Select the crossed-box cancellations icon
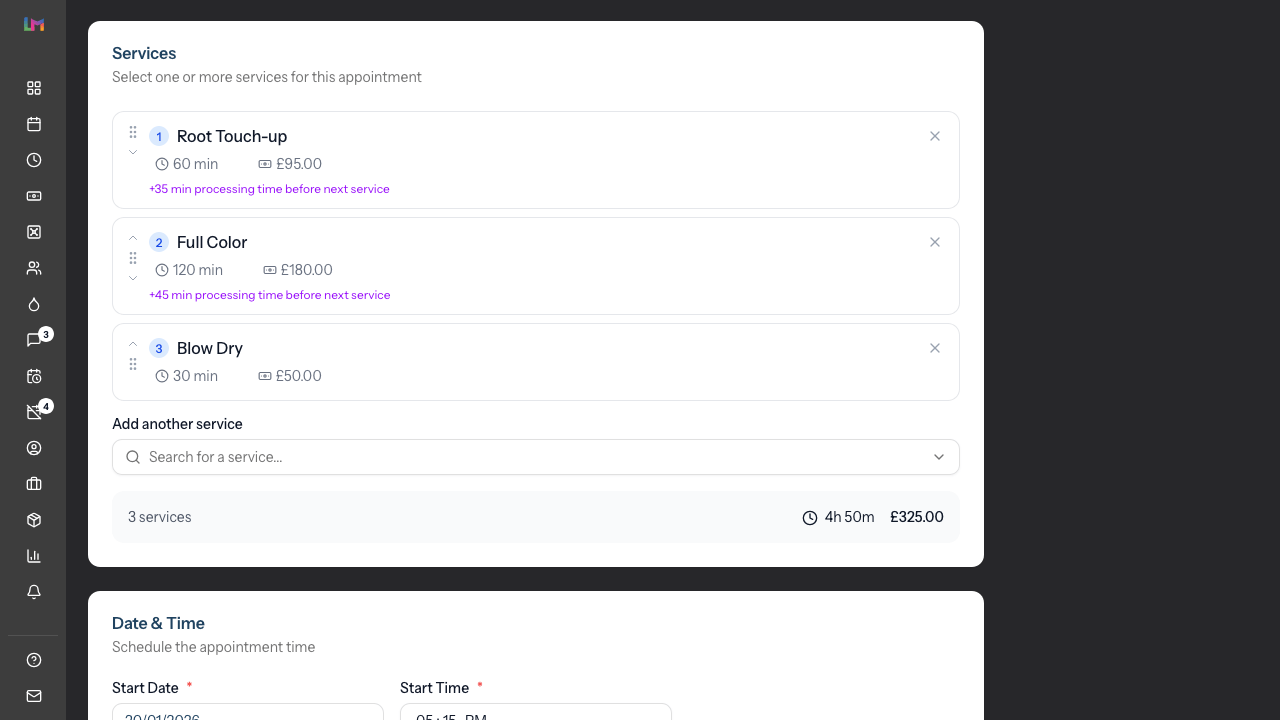The image size is (1280, 720). [x=33, y=232]
